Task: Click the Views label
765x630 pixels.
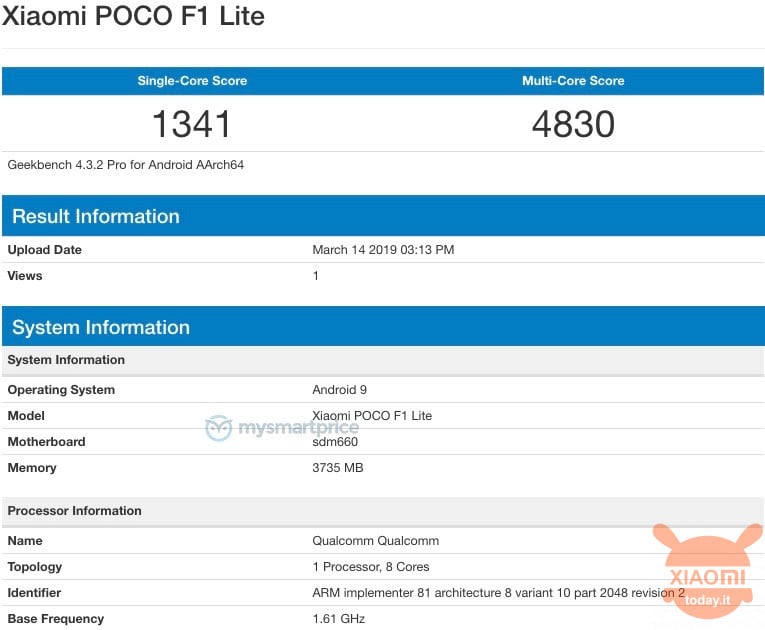Action: point(25,276)
